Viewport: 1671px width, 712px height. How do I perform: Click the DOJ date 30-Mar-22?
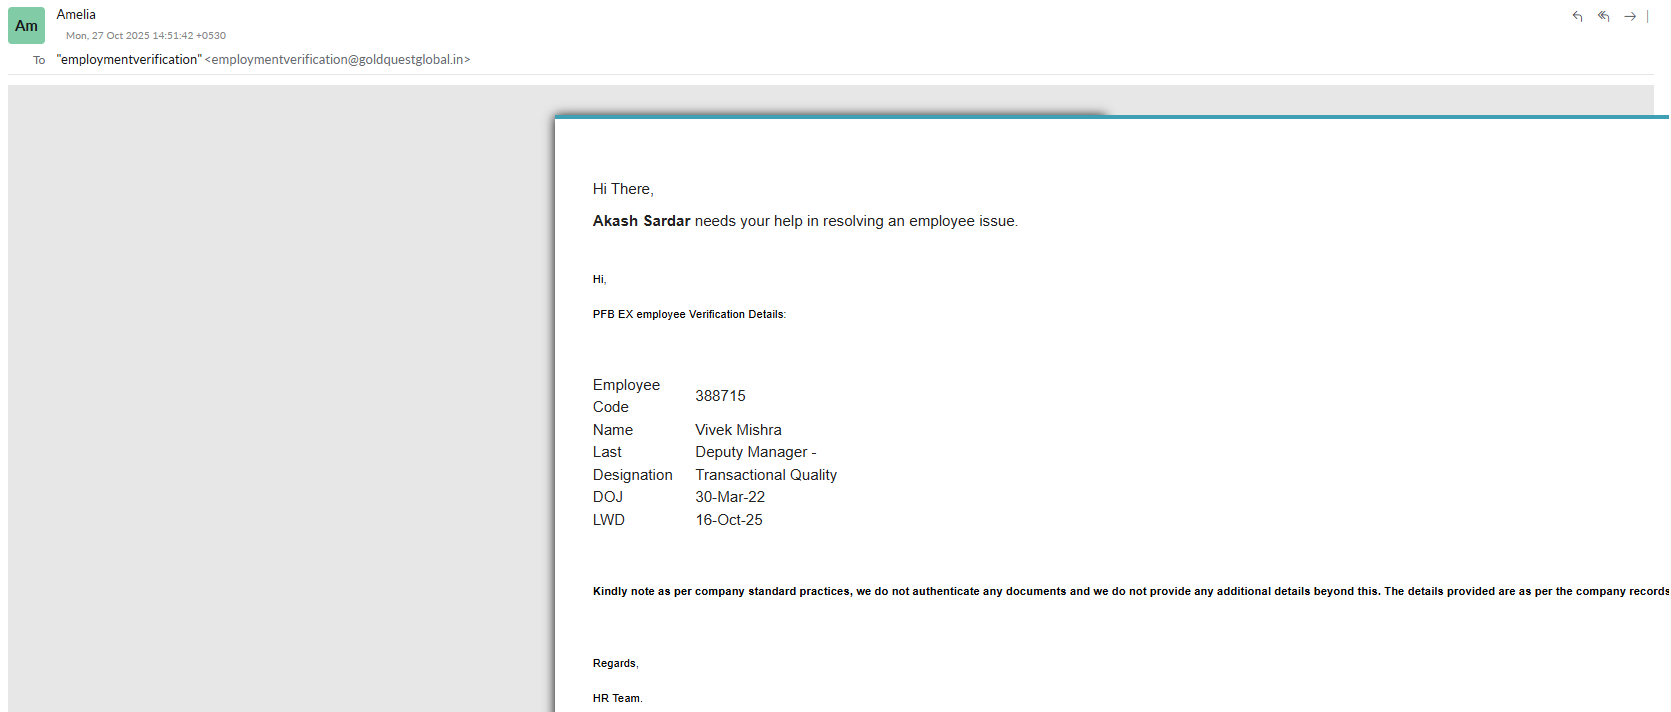click(730, 497)
